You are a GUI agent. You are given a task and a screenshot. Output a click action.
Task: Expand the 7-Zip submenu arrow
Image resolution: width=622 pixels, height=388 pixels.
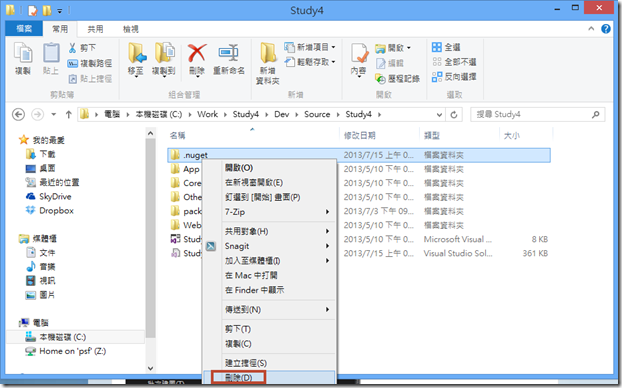pyautogui.click(x=327, y=212)
